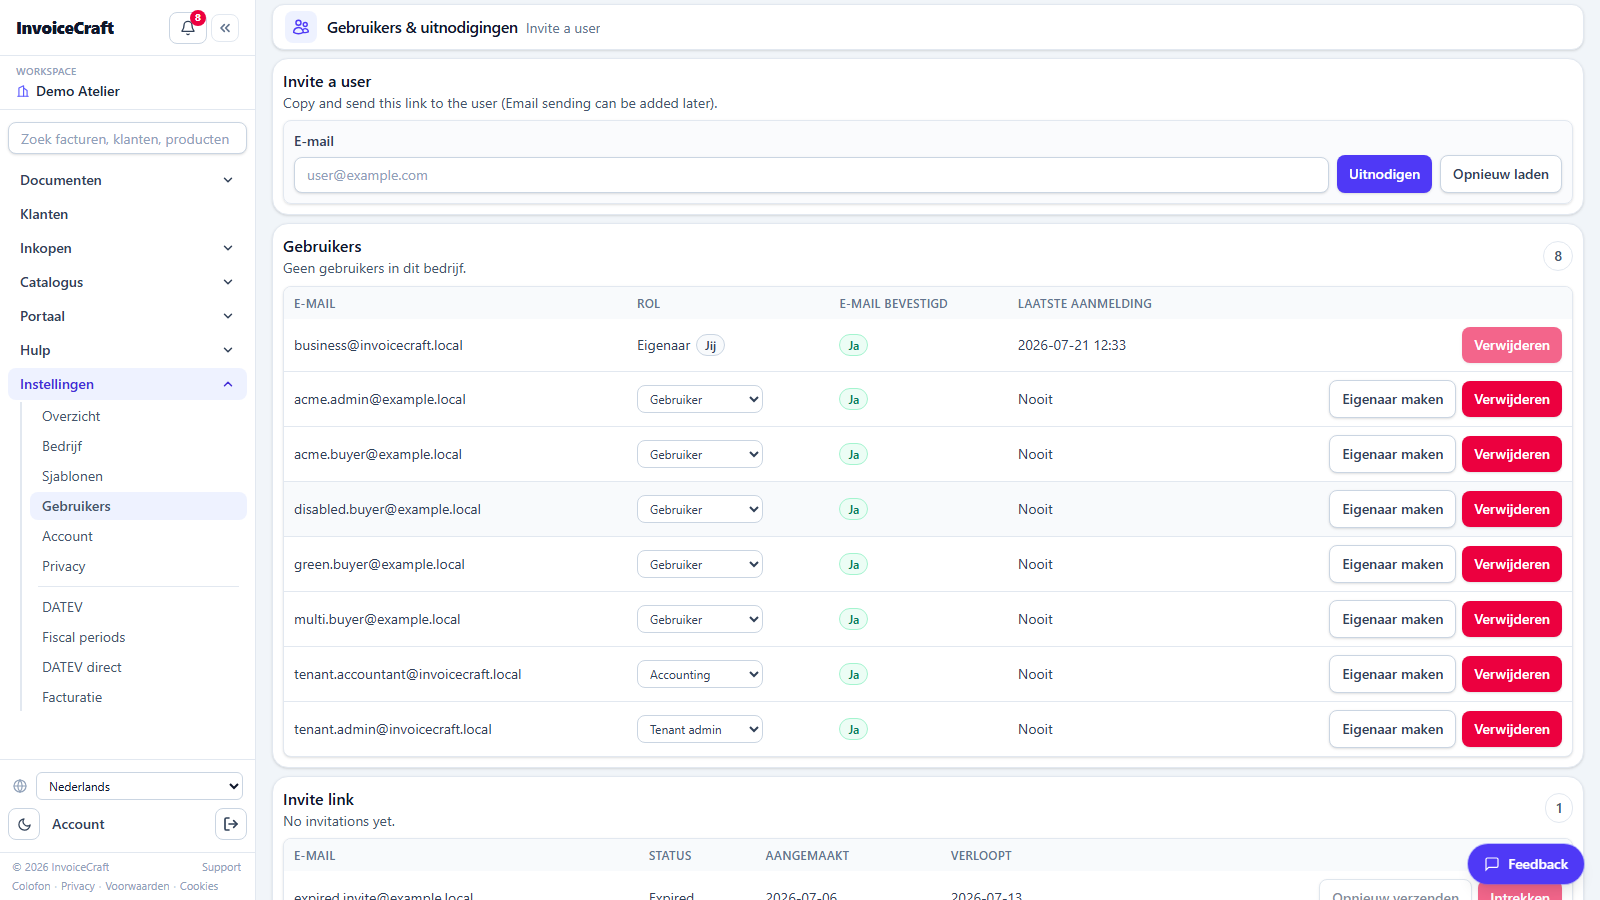Open the notifications bell
The width and height of the screenshot is (1600, 900).
188,28
